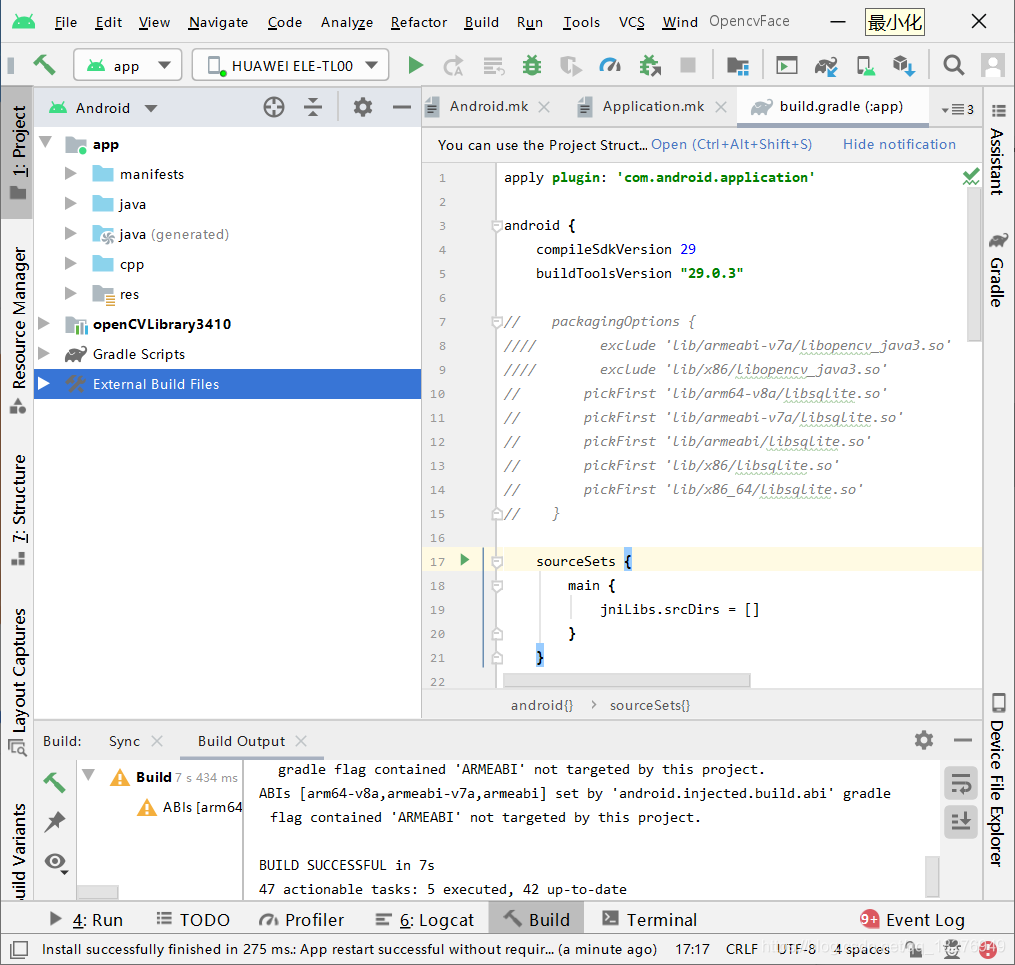Debug the app with the bug icon
1015x965 pixels.
(532, 65)
